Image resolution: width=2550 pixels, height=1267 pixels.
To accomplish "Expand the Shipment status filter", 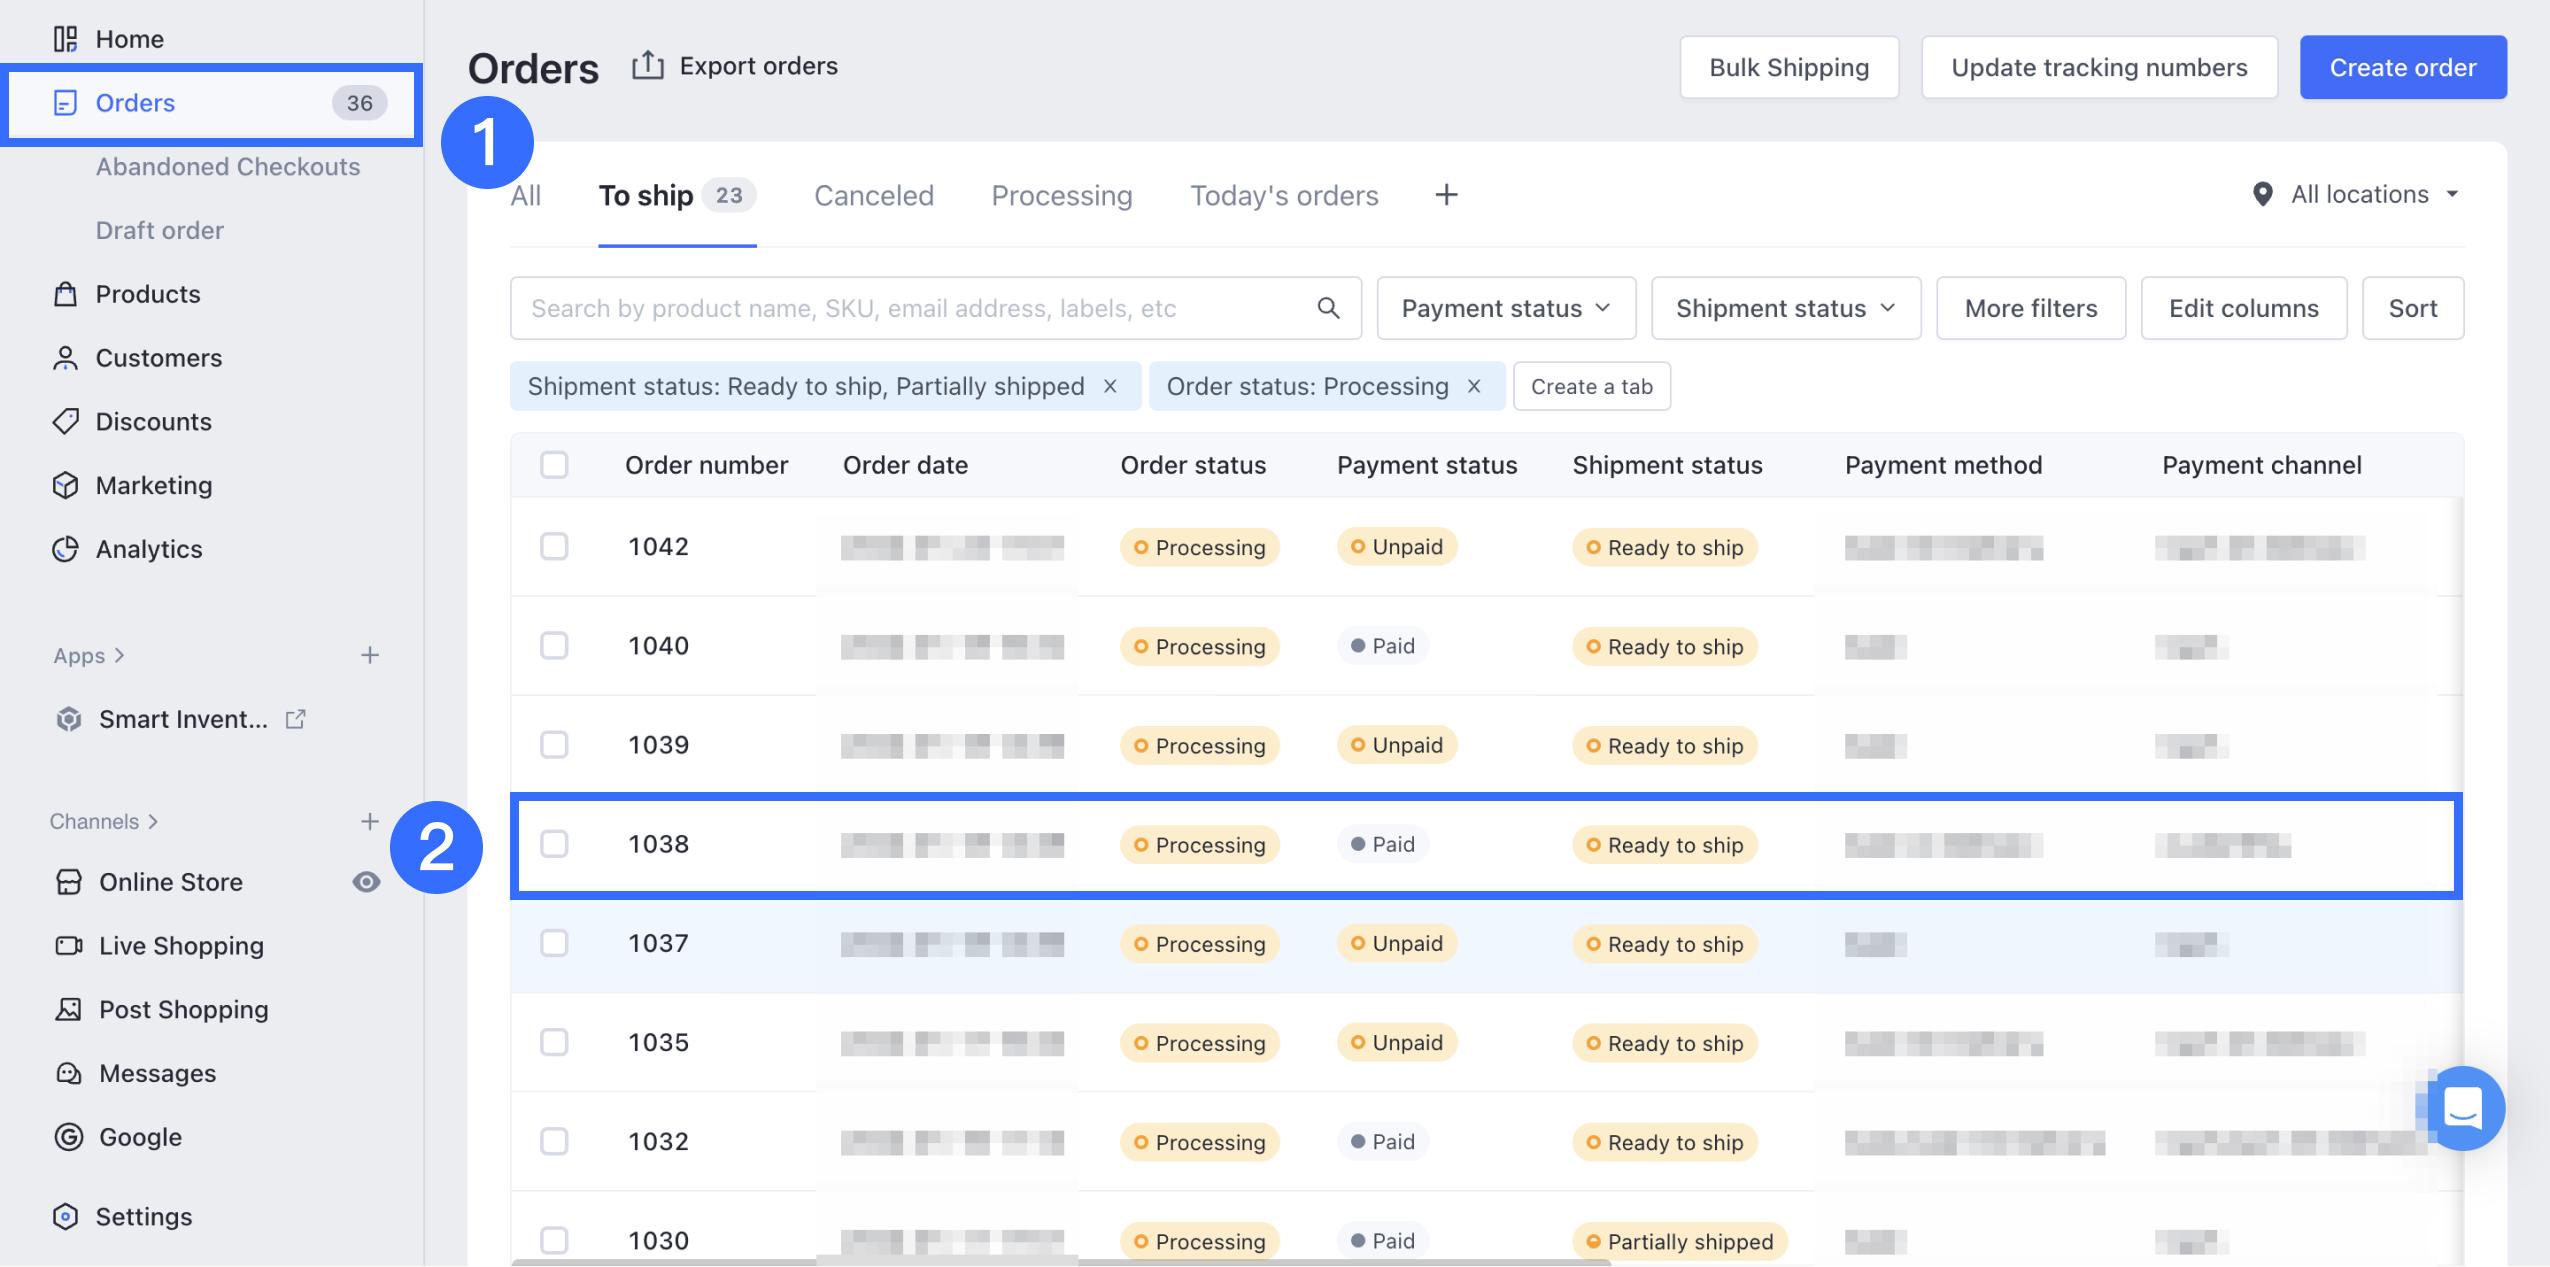I will coord(1785,308).
